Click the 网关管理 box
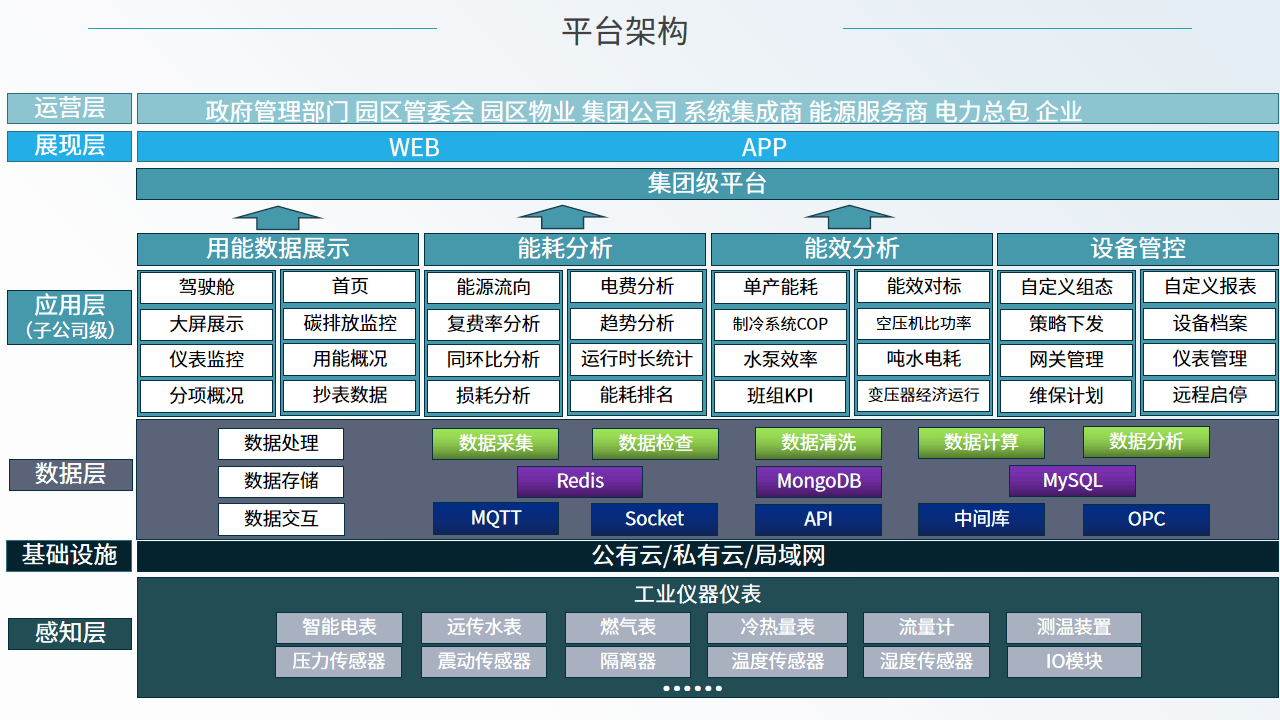The height and width of the screenshot is (720, 1280). pos(1067,360)
